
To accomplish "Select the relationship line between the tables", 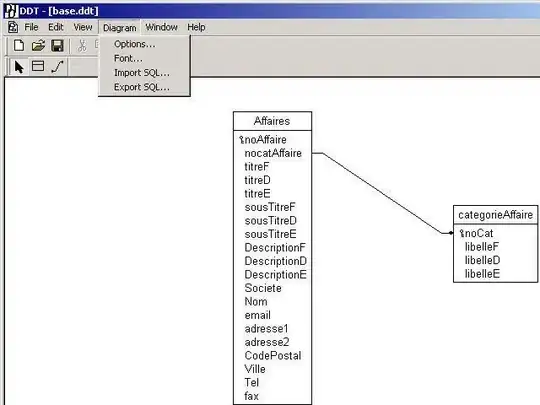I will click(382, 193).
